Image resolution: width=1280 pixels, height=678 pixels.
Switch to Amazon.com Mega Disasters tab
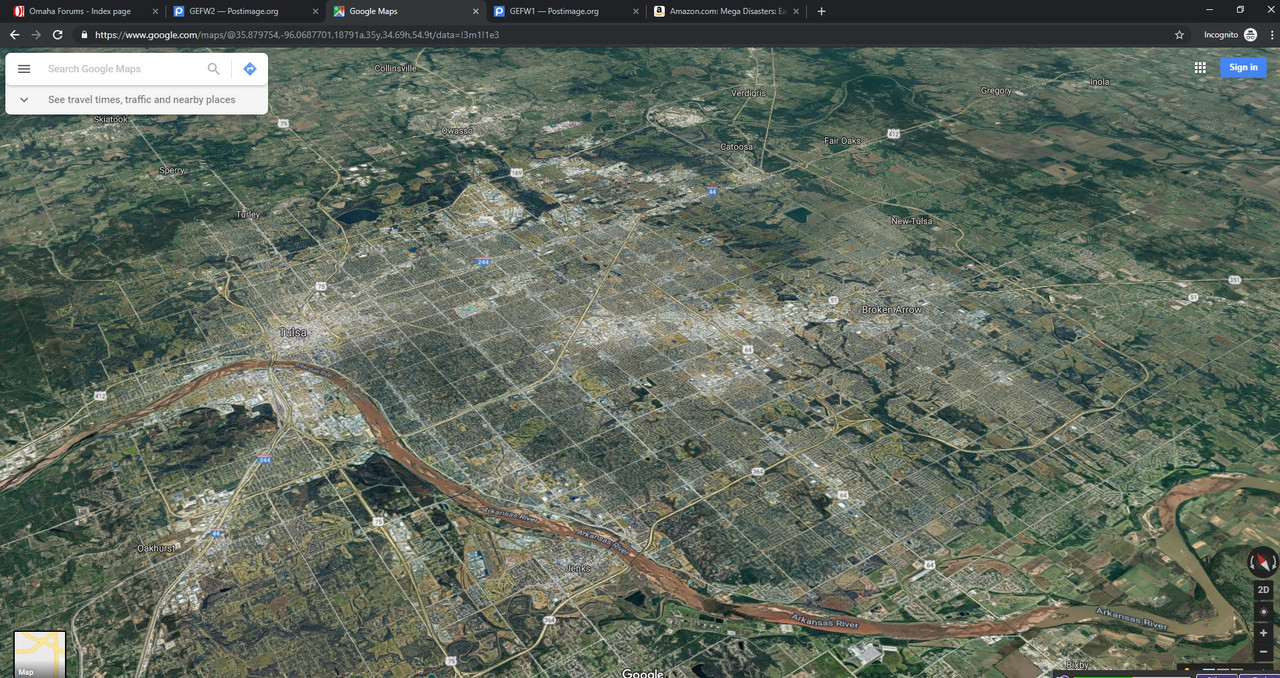click(726, 11)
